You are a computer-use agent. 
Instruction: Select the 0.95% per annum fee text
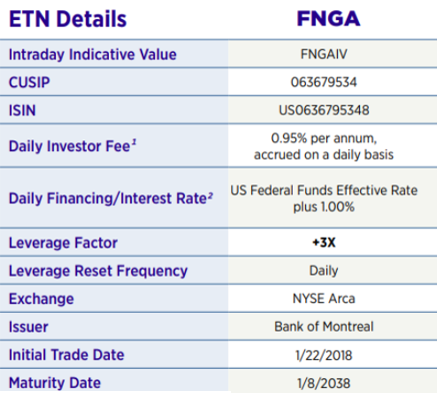coord(324,138)
